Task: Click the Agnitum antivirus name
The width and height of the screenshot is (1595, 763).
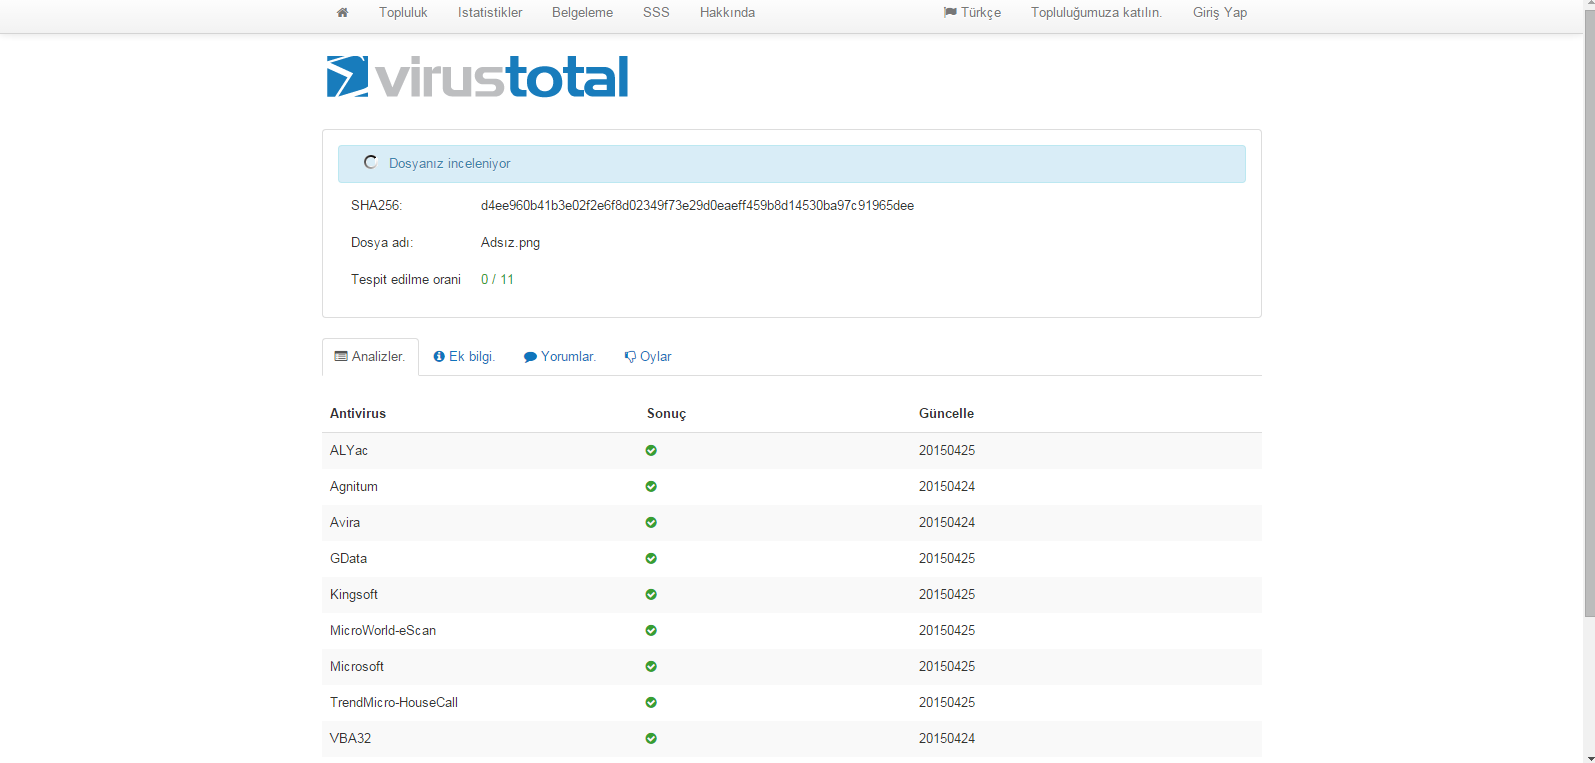Action: [354, 487]
